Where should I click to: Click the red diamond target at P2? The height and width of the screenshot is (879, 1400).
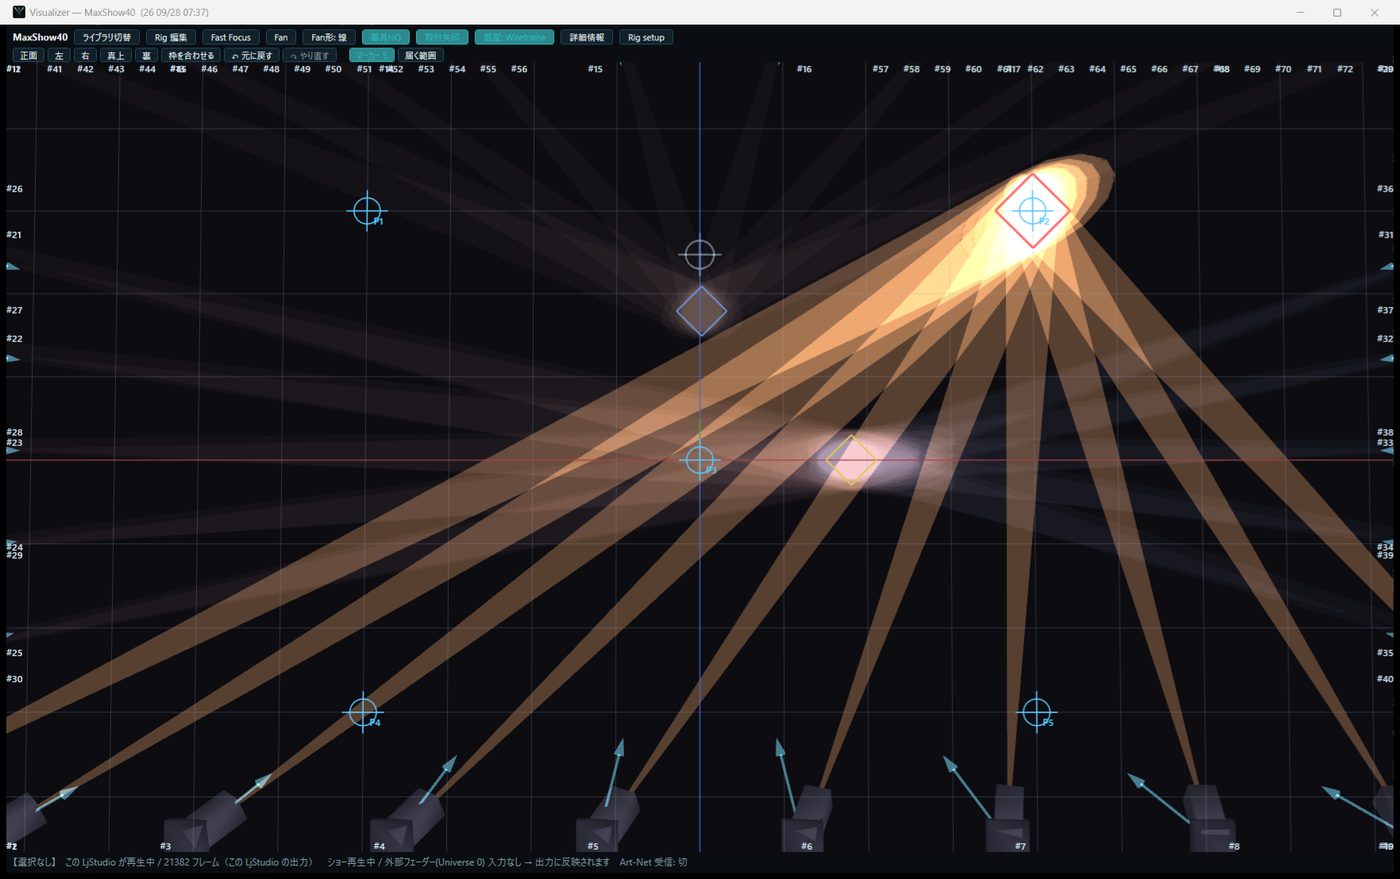tap(1032, 211)
